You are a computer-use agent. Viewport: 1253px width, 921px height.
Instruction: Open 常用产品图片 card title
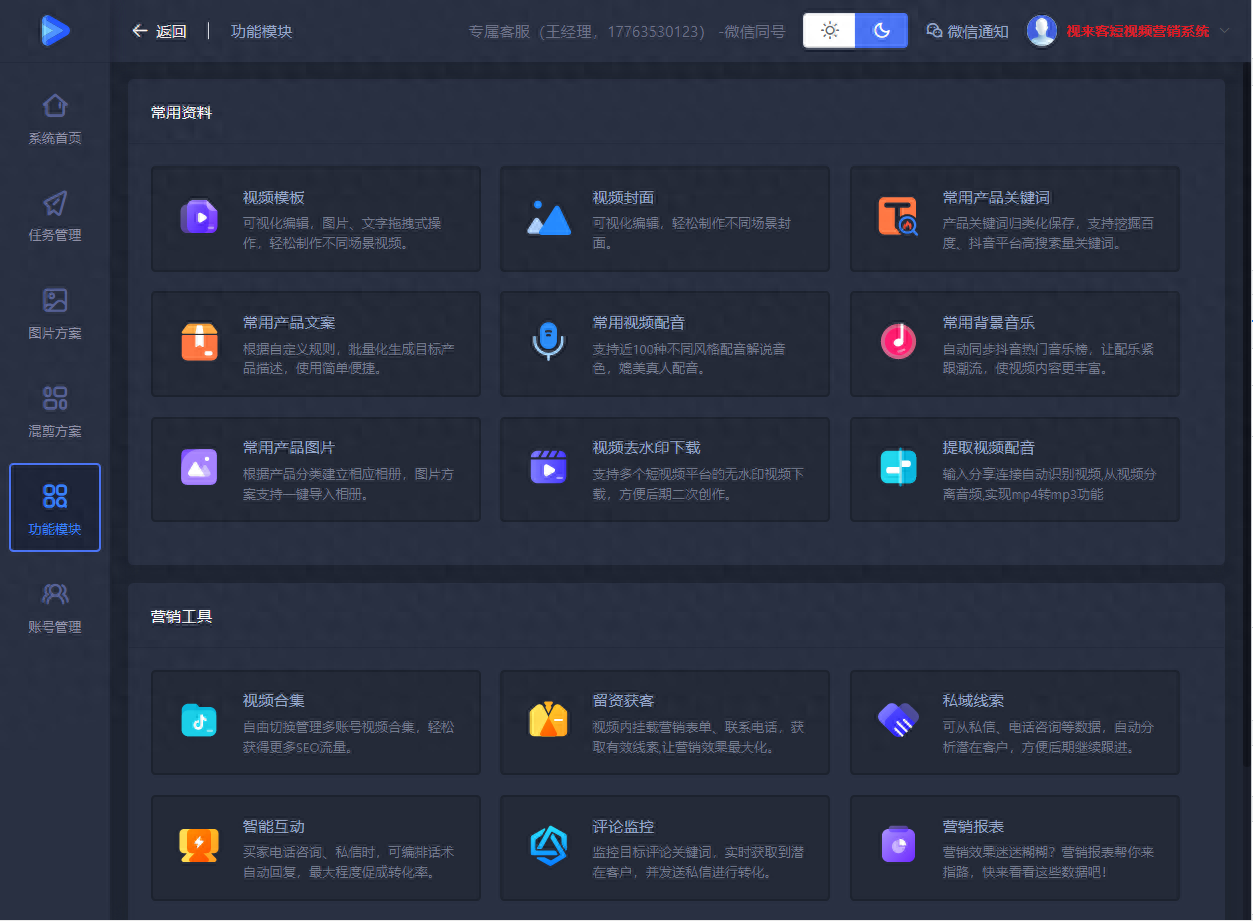(x=289, y=447)
